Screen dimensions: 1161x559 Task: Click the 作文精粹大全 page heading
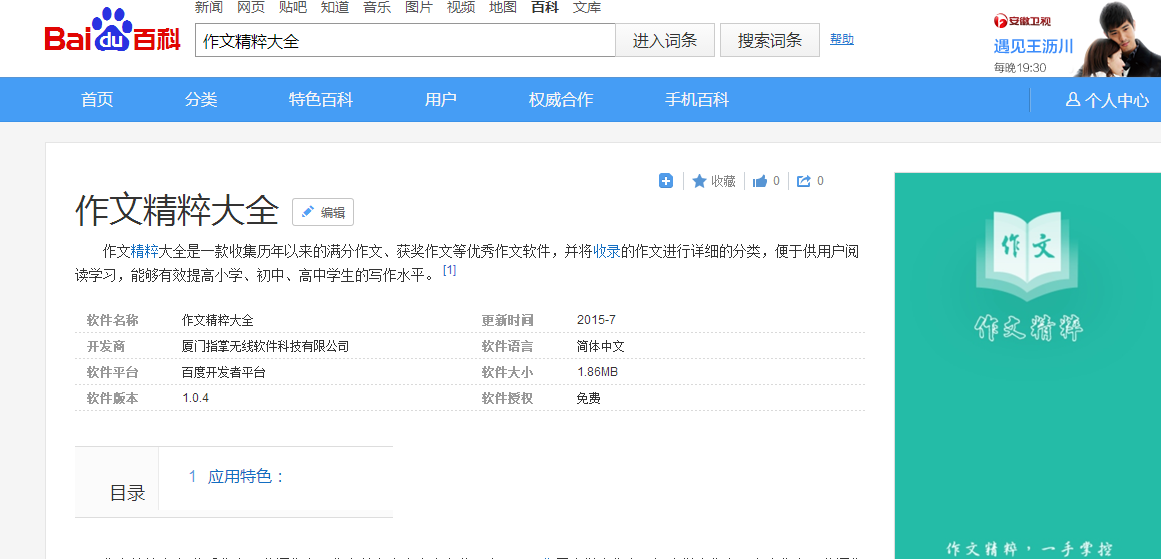(177, 212)
